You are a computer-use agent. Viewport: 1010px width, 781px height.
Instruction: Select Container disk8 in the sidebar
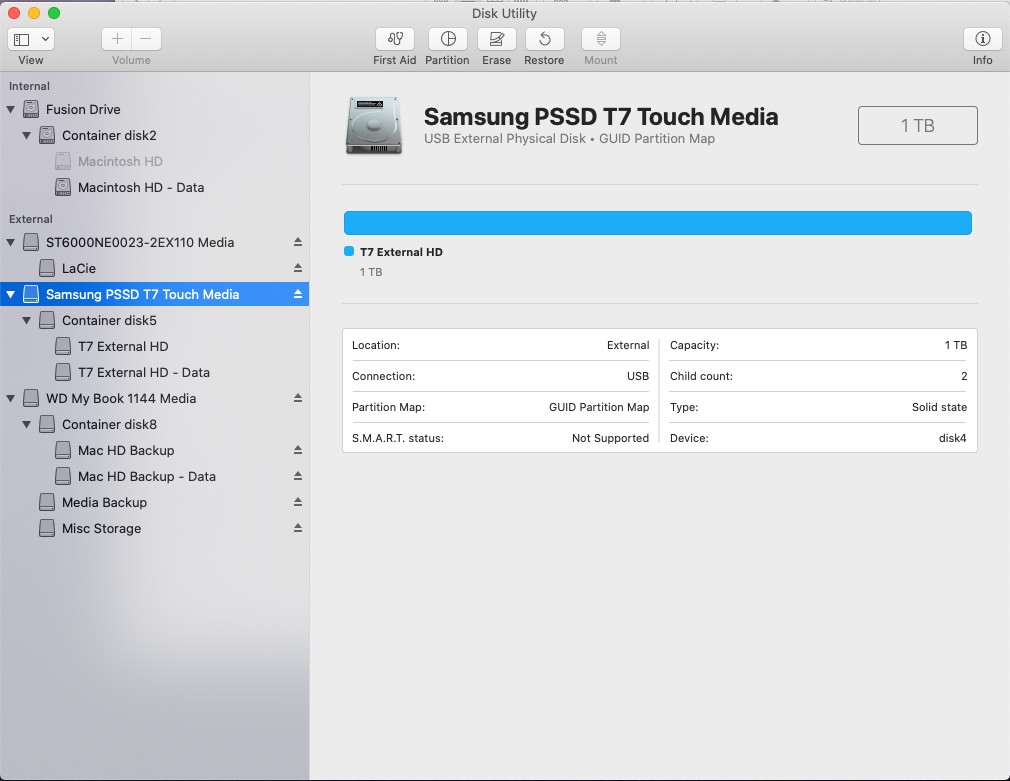point(155,424)
